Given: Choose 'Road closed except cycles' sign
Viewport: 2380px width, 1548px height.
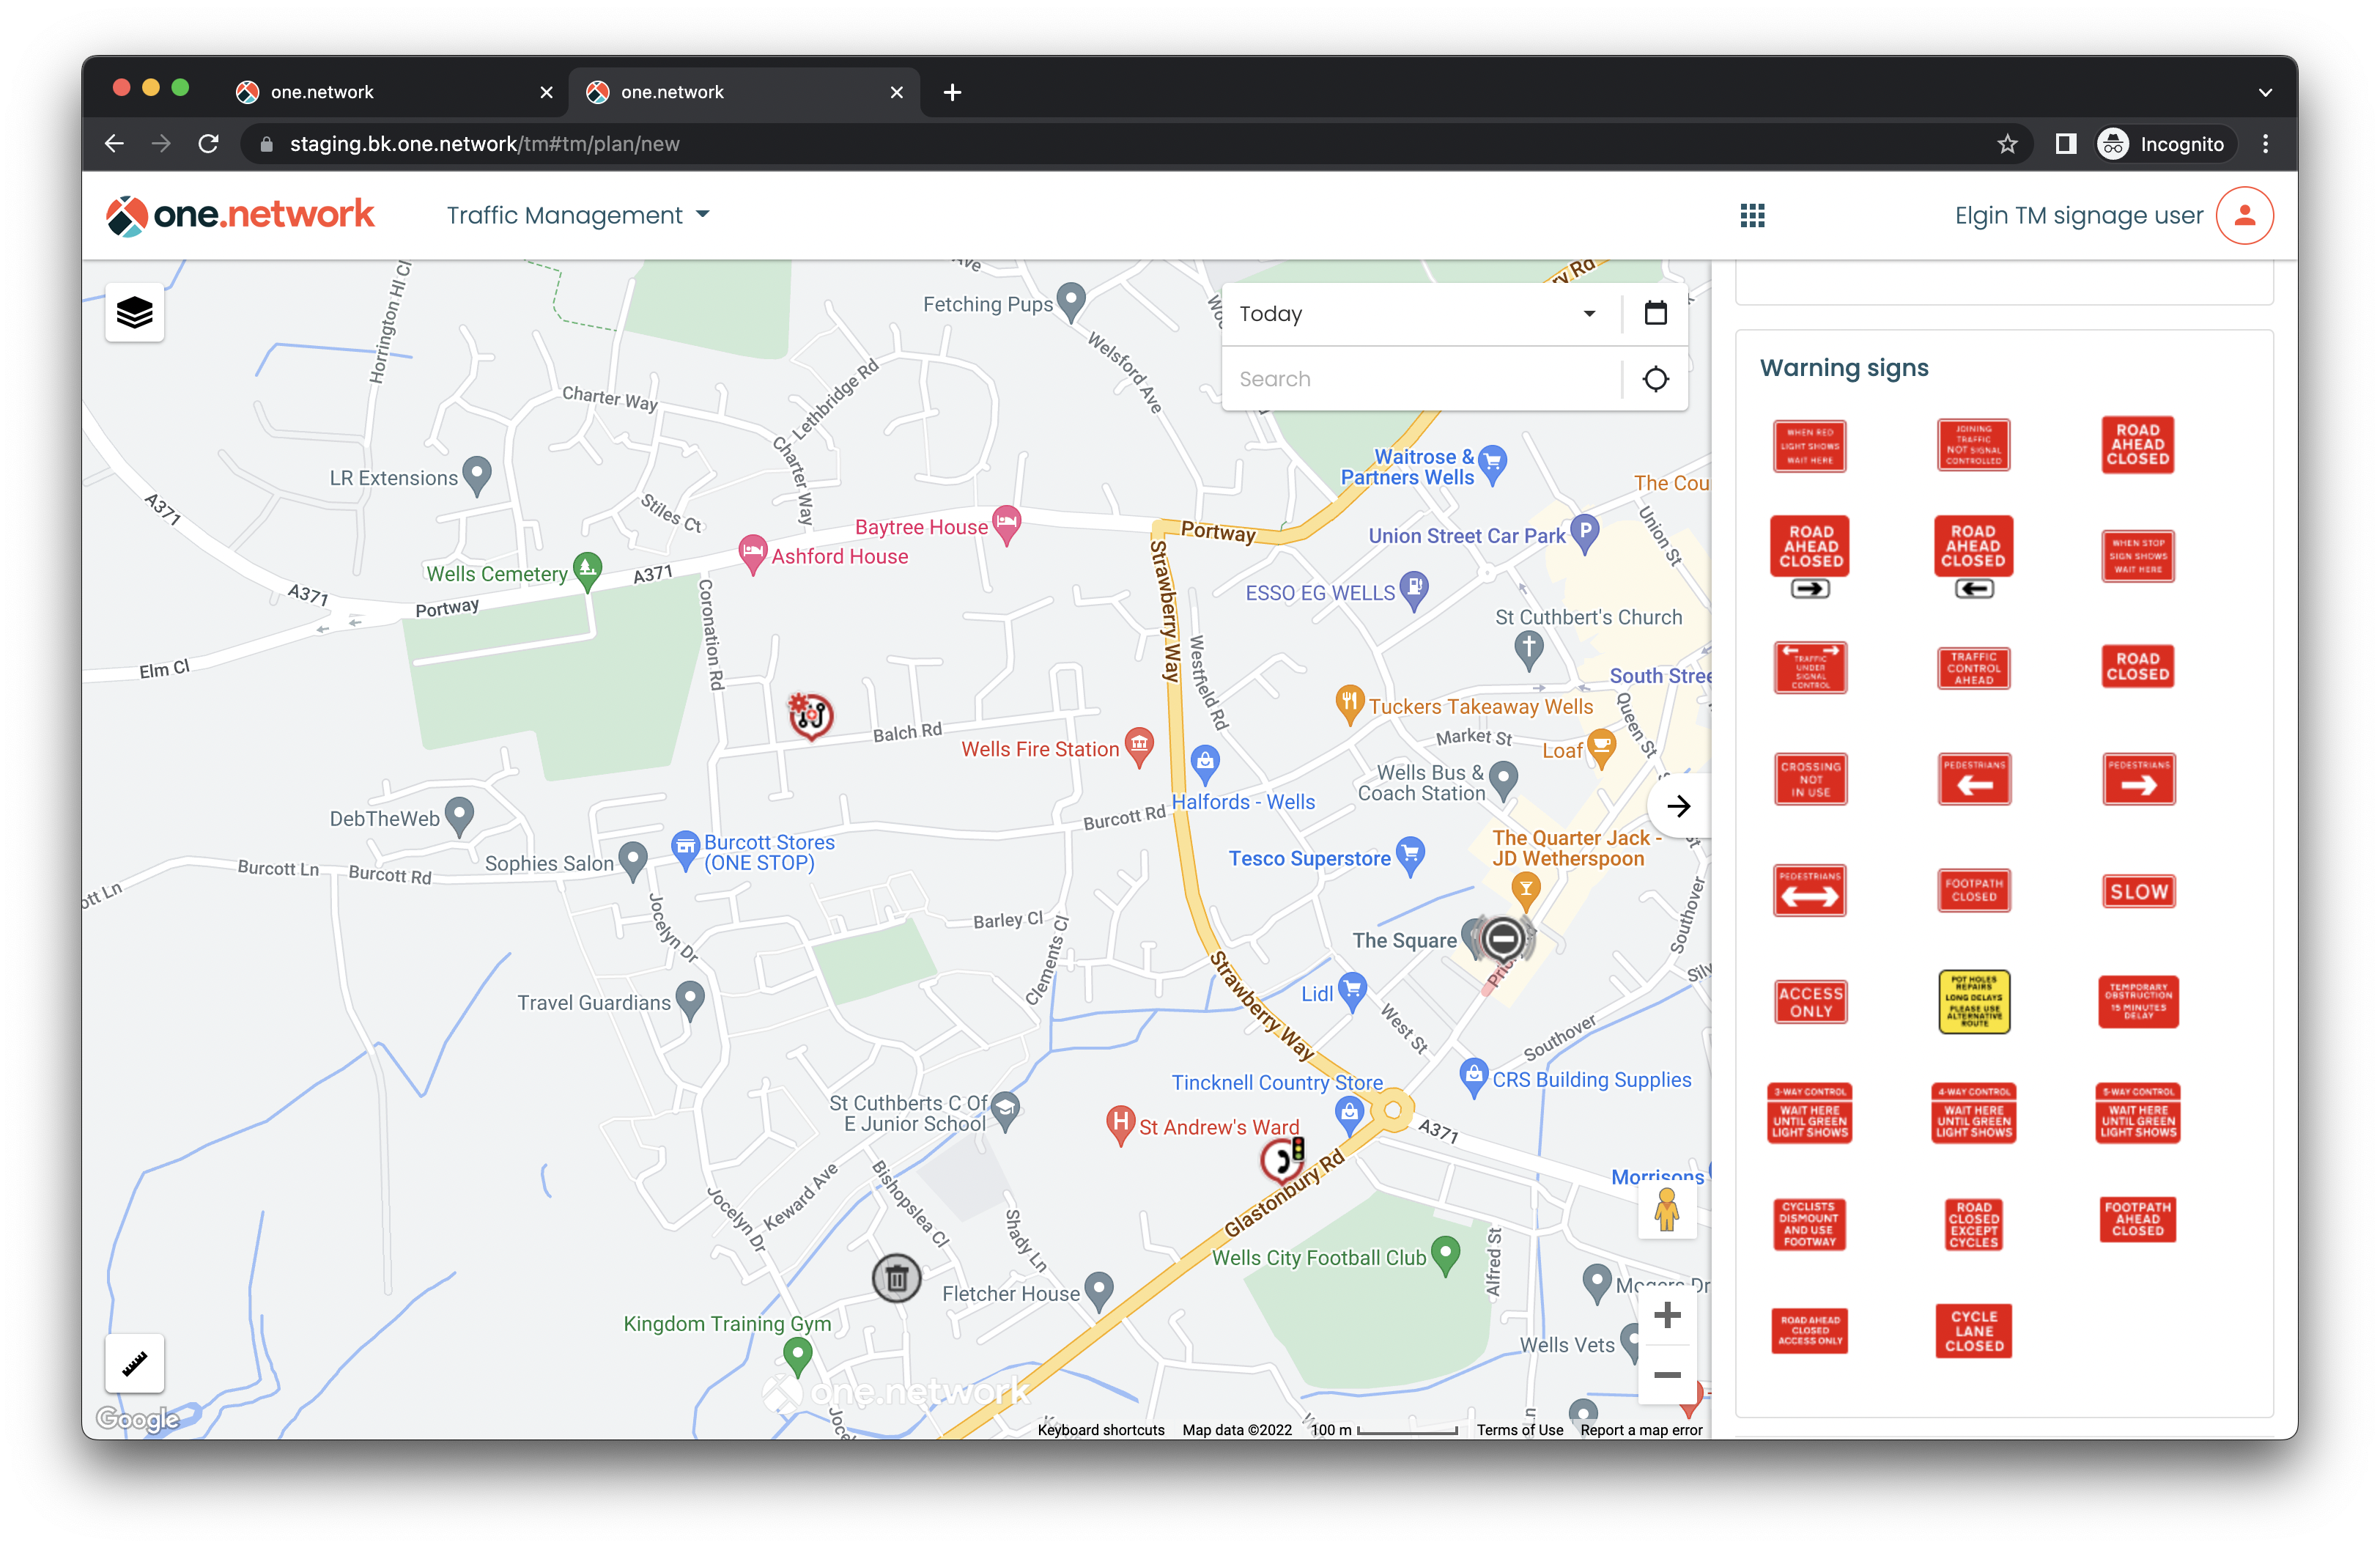Looking at the screenshot, I should [x=1973, y=1224].
